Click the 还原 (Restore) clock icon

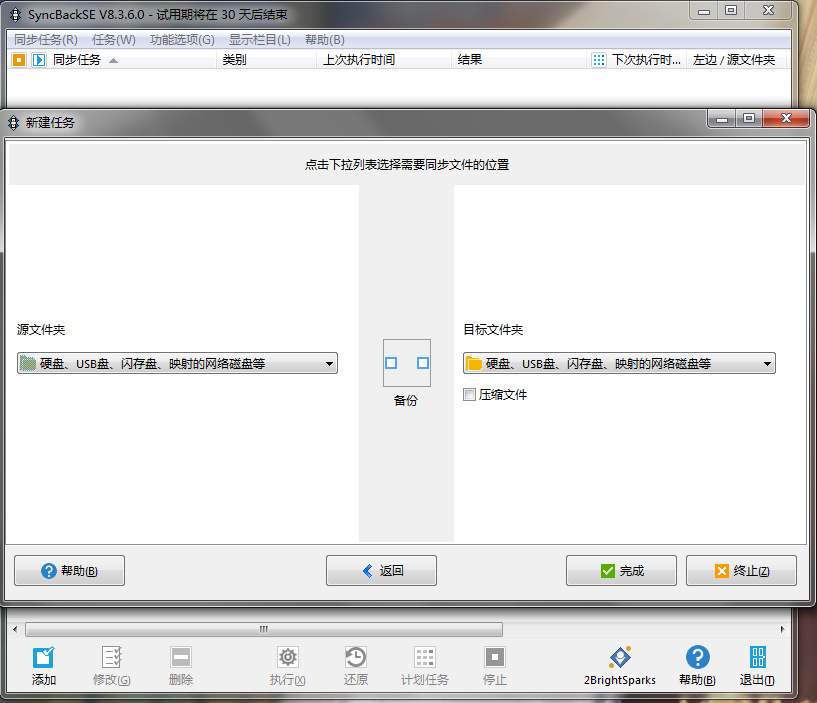coord(356,657)
